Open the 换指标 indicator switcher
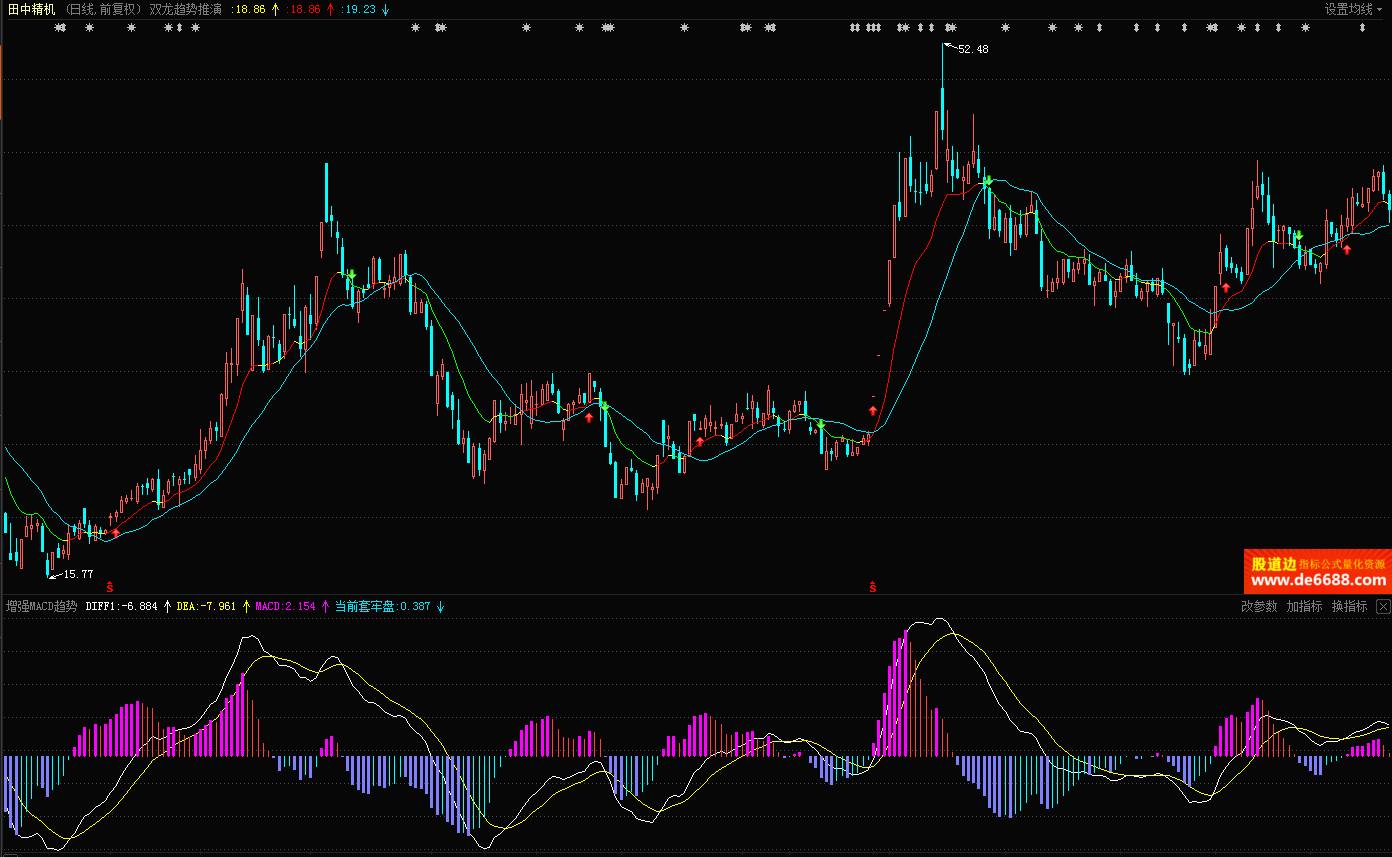The image size is (1392, 857). point(1349,606)
